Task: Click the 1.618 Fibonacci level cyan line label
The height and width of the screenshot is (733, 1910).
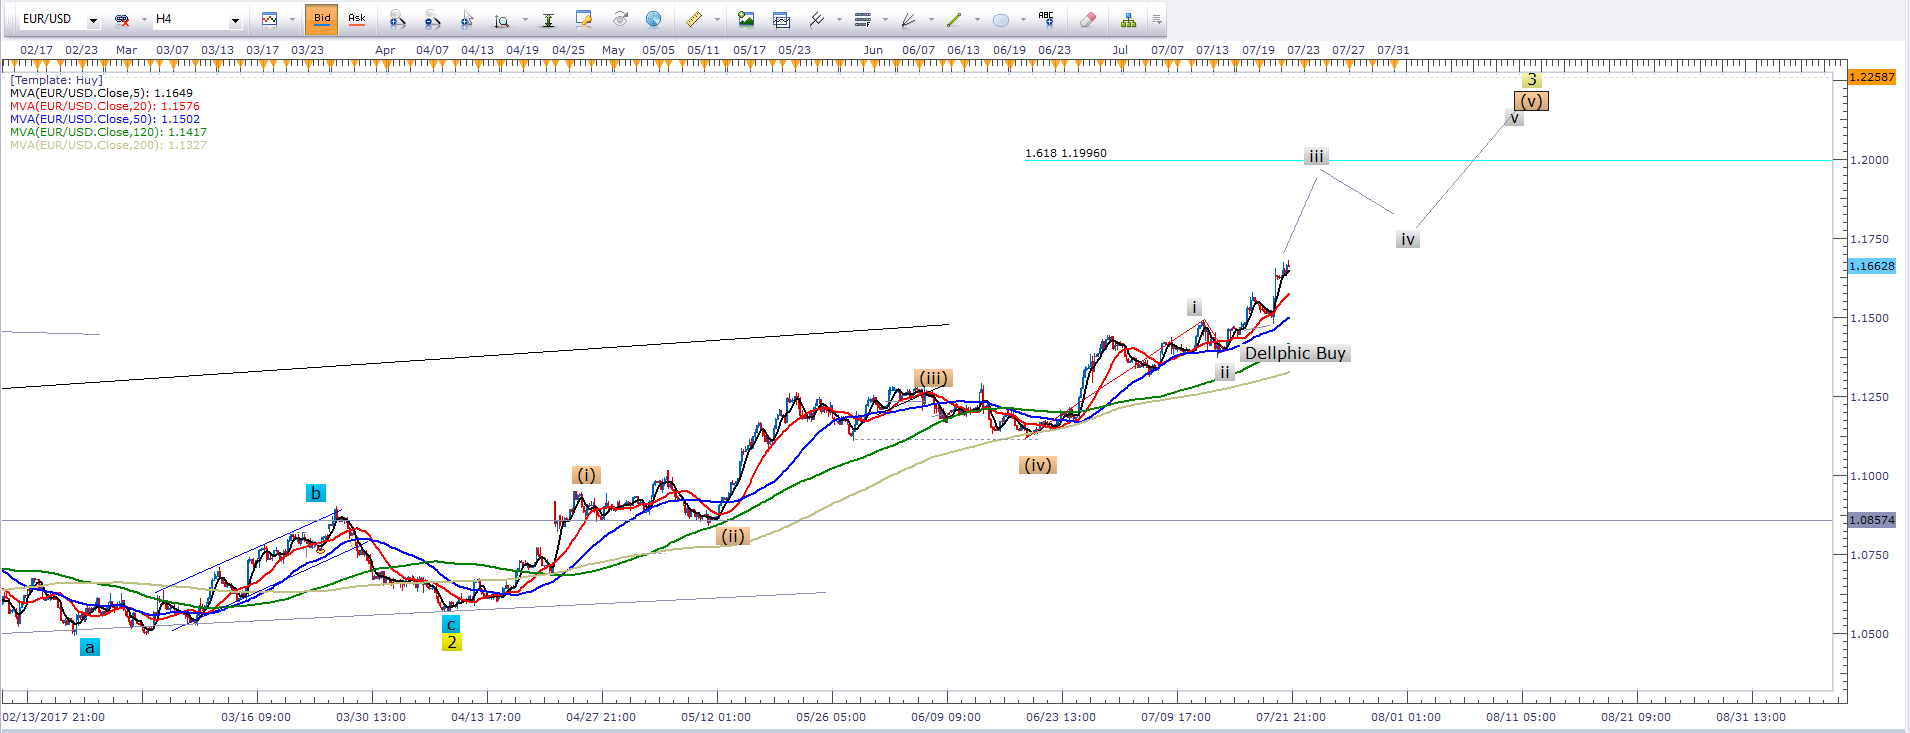Action: tap(1065, 153)
